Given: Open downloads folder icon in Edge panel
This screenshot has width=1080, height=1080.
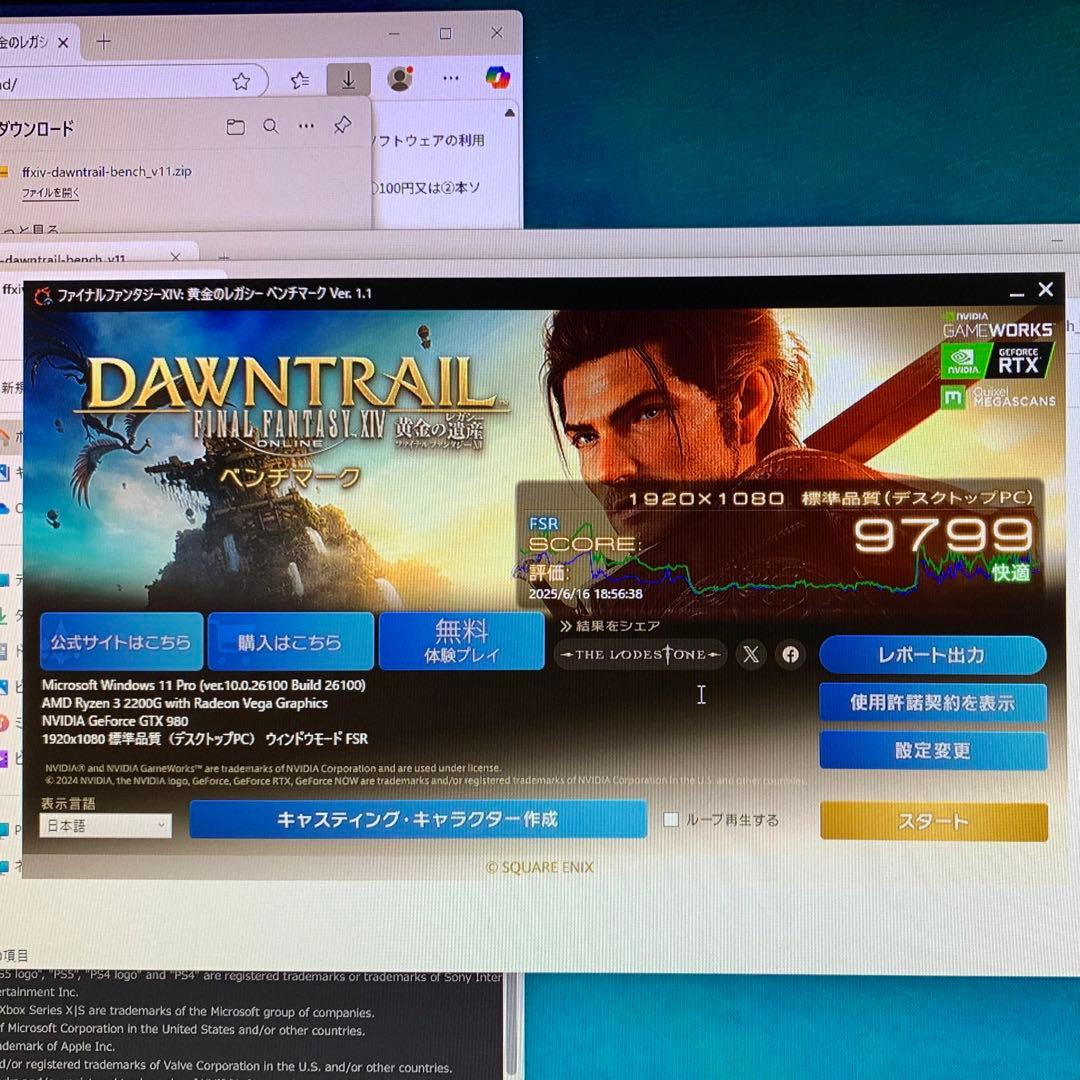Looking at the screenshot, I should [x=235, y=127].
